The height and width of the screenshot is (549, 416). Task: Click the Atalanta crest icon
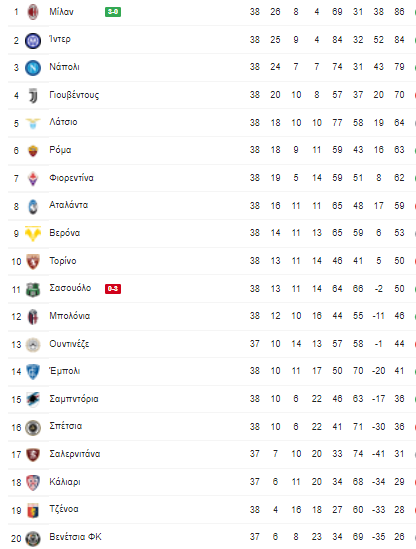click(x=33, y=206)
